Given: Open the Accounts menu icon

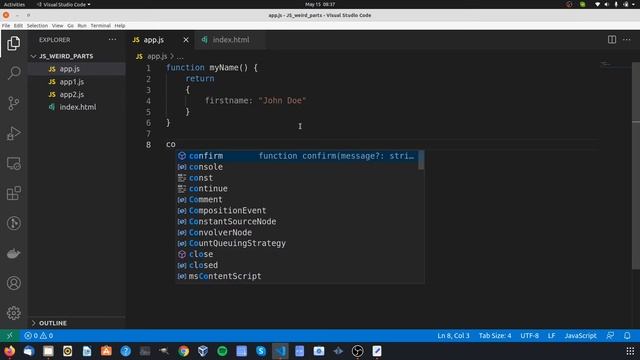Looking at the screenshot, I should point(13,283).
